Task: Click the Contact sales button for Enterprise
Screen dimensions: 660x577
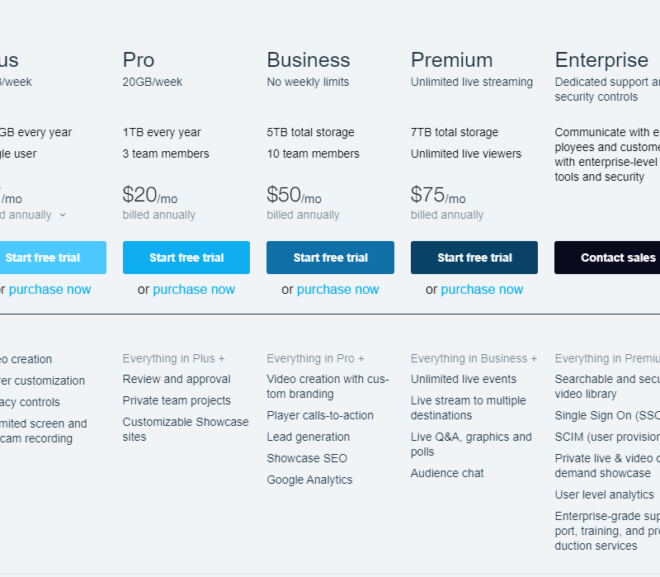Action: click(607, 258)
